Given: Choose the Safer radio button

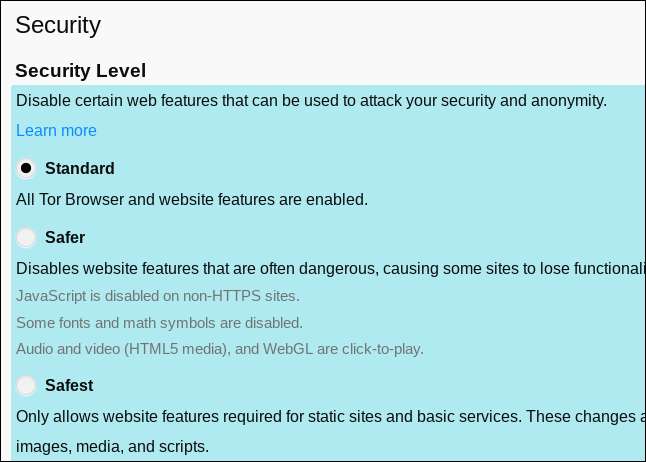Looking at the screenshot, I should 27,238.
